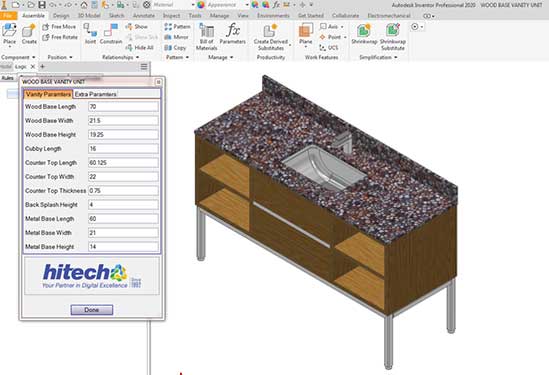
Task: Click the Back Splash Height field
Action: (123, 205)
